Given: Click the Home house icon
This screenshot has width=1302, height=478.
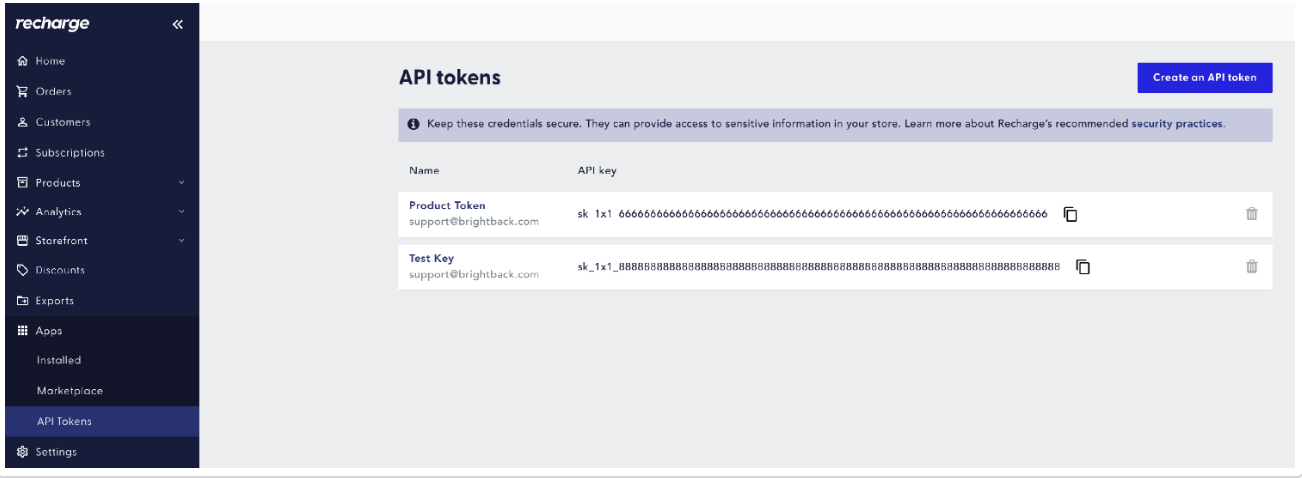Looking at the screenshot, I should tap(22, 61).
